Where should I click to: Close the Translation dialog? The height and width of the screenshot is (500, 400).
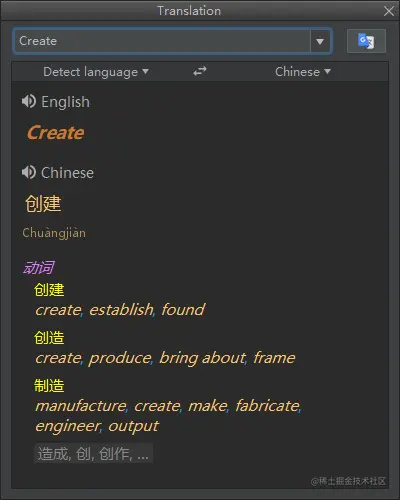389,11
